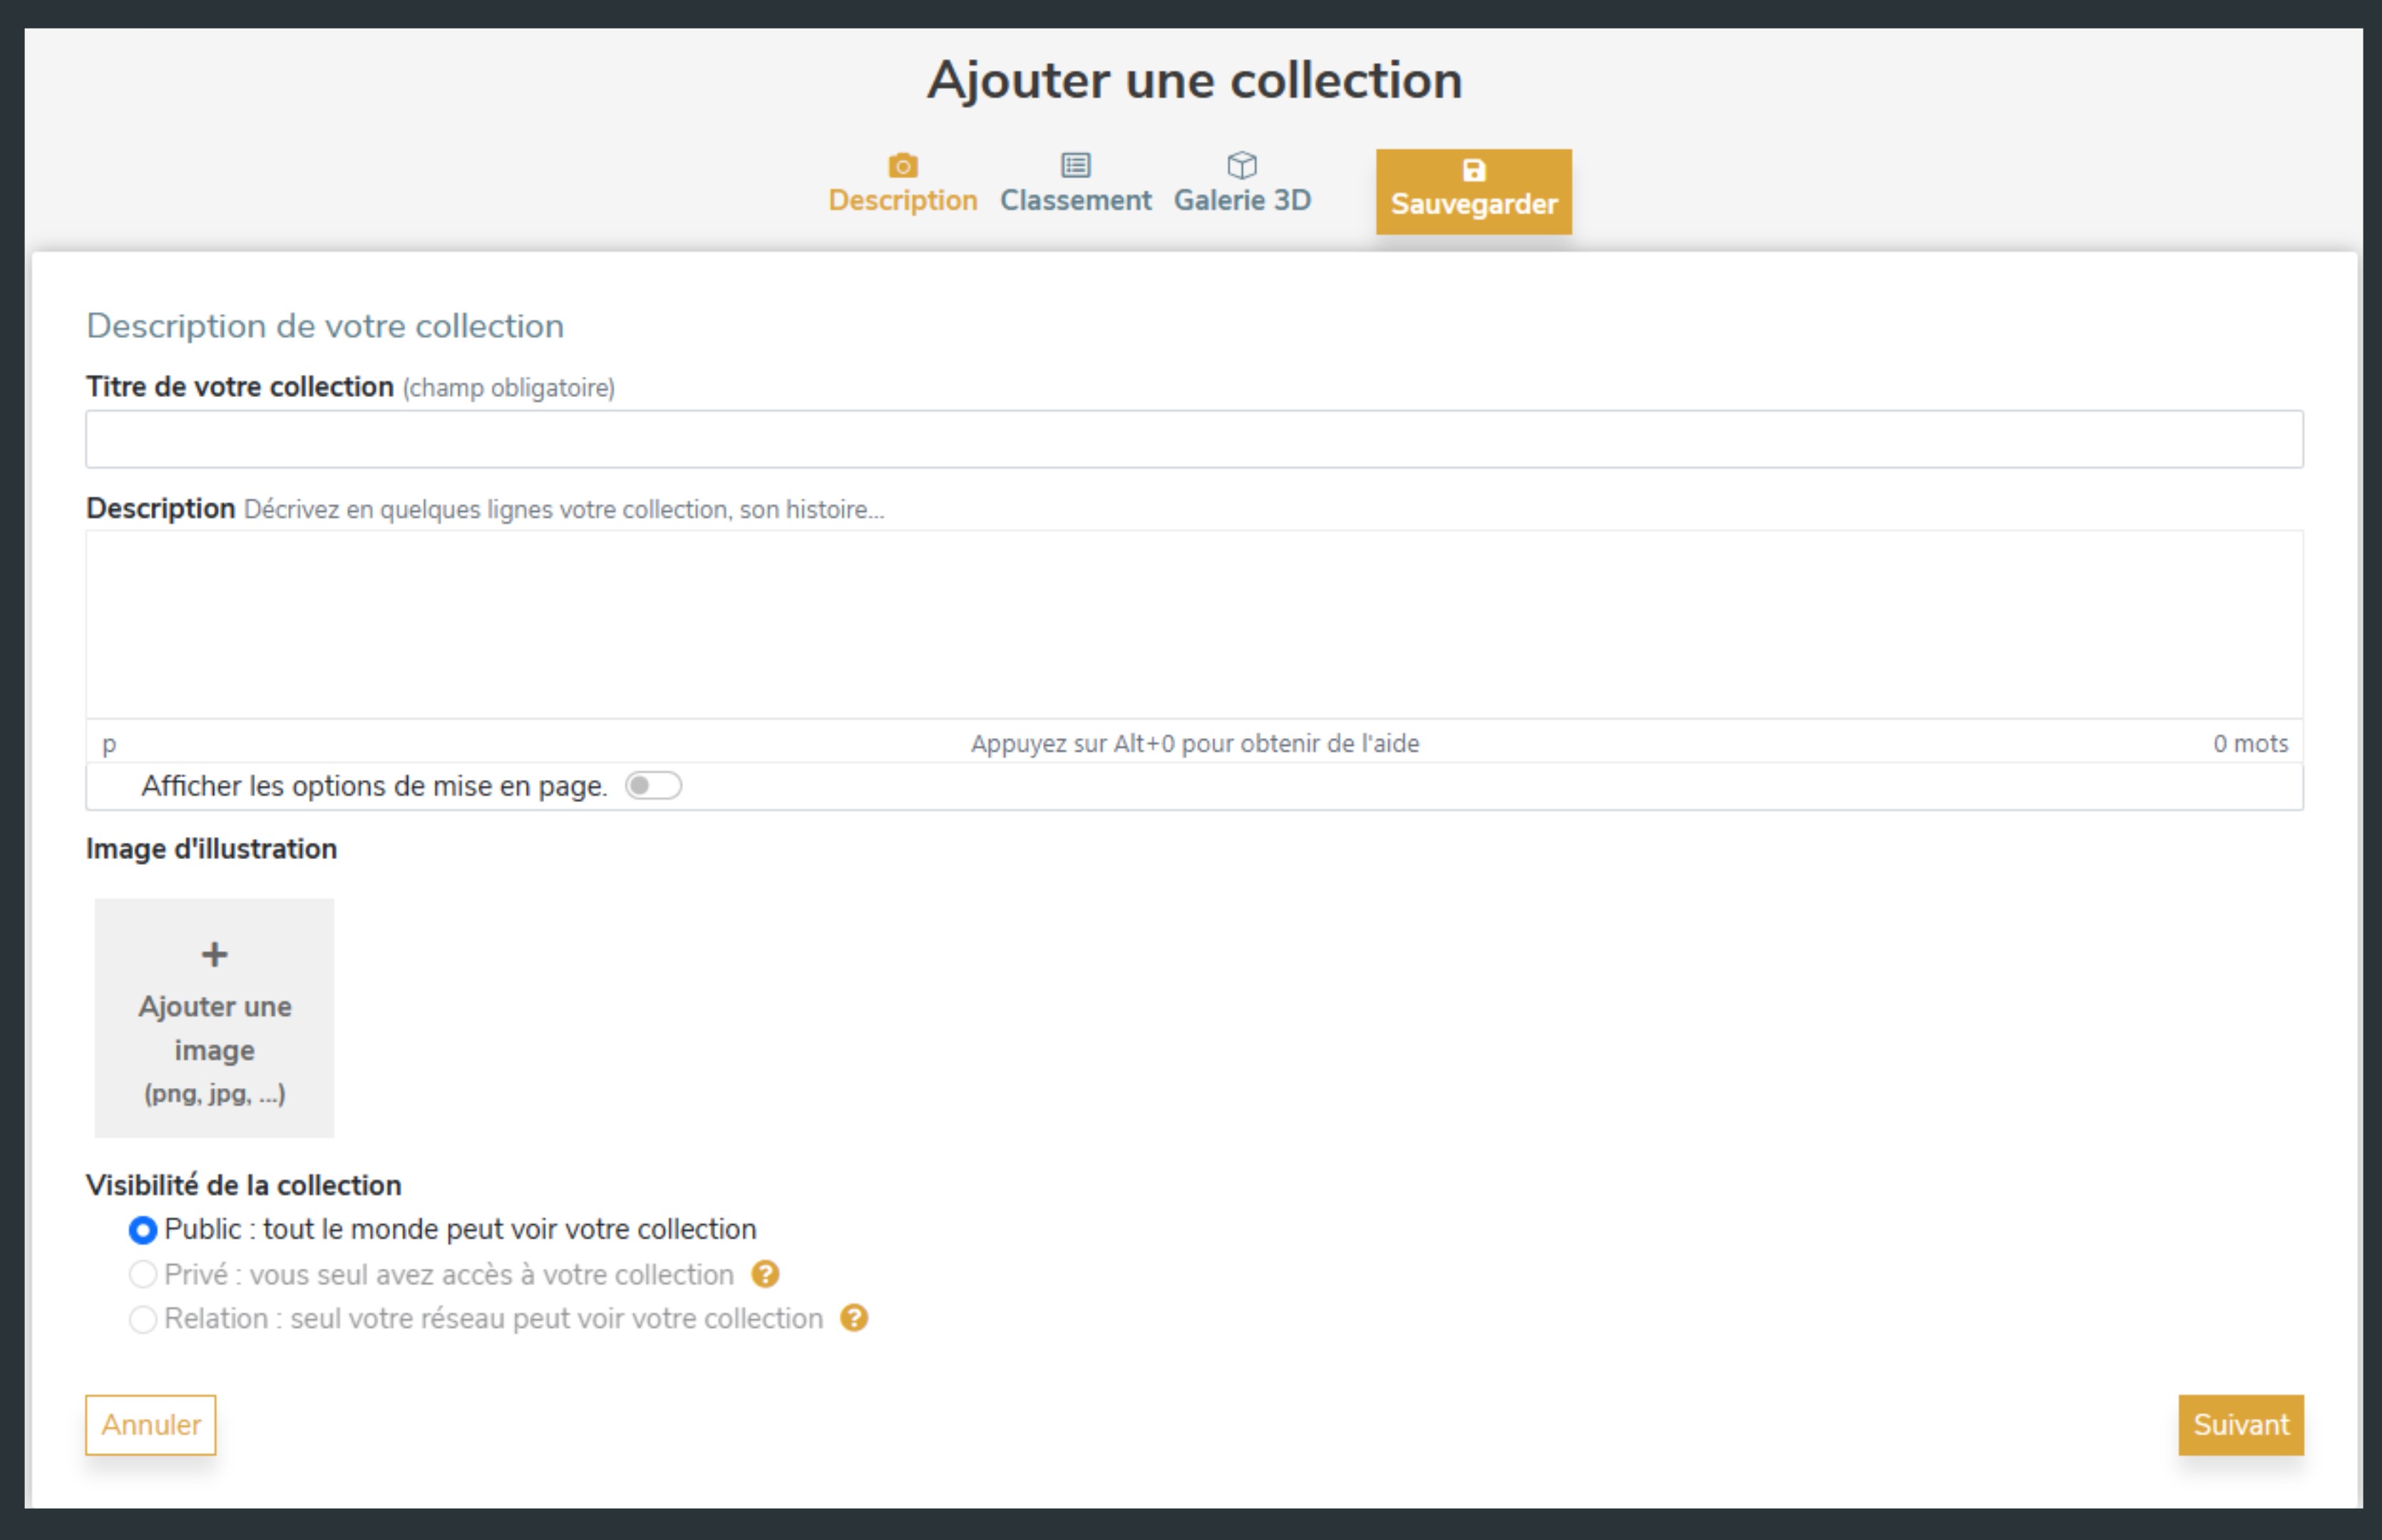Save with the Sauvegarder button

1474,192
